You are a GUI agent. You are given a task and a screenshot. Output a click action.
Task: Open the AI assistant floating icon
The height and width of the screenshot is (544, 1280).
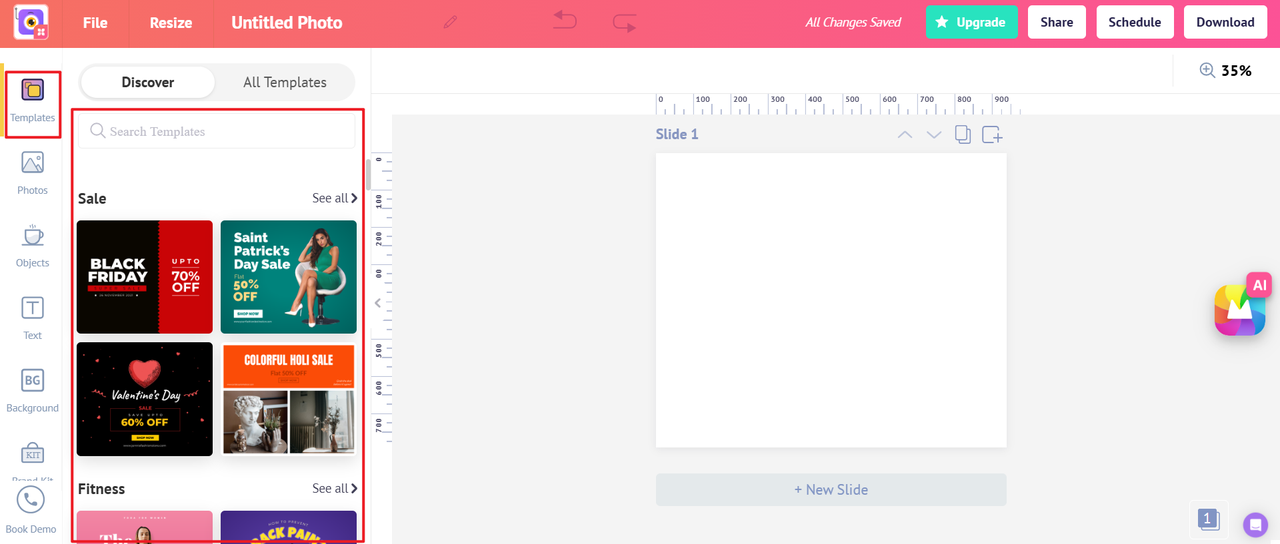click(x=1241, y=305)
